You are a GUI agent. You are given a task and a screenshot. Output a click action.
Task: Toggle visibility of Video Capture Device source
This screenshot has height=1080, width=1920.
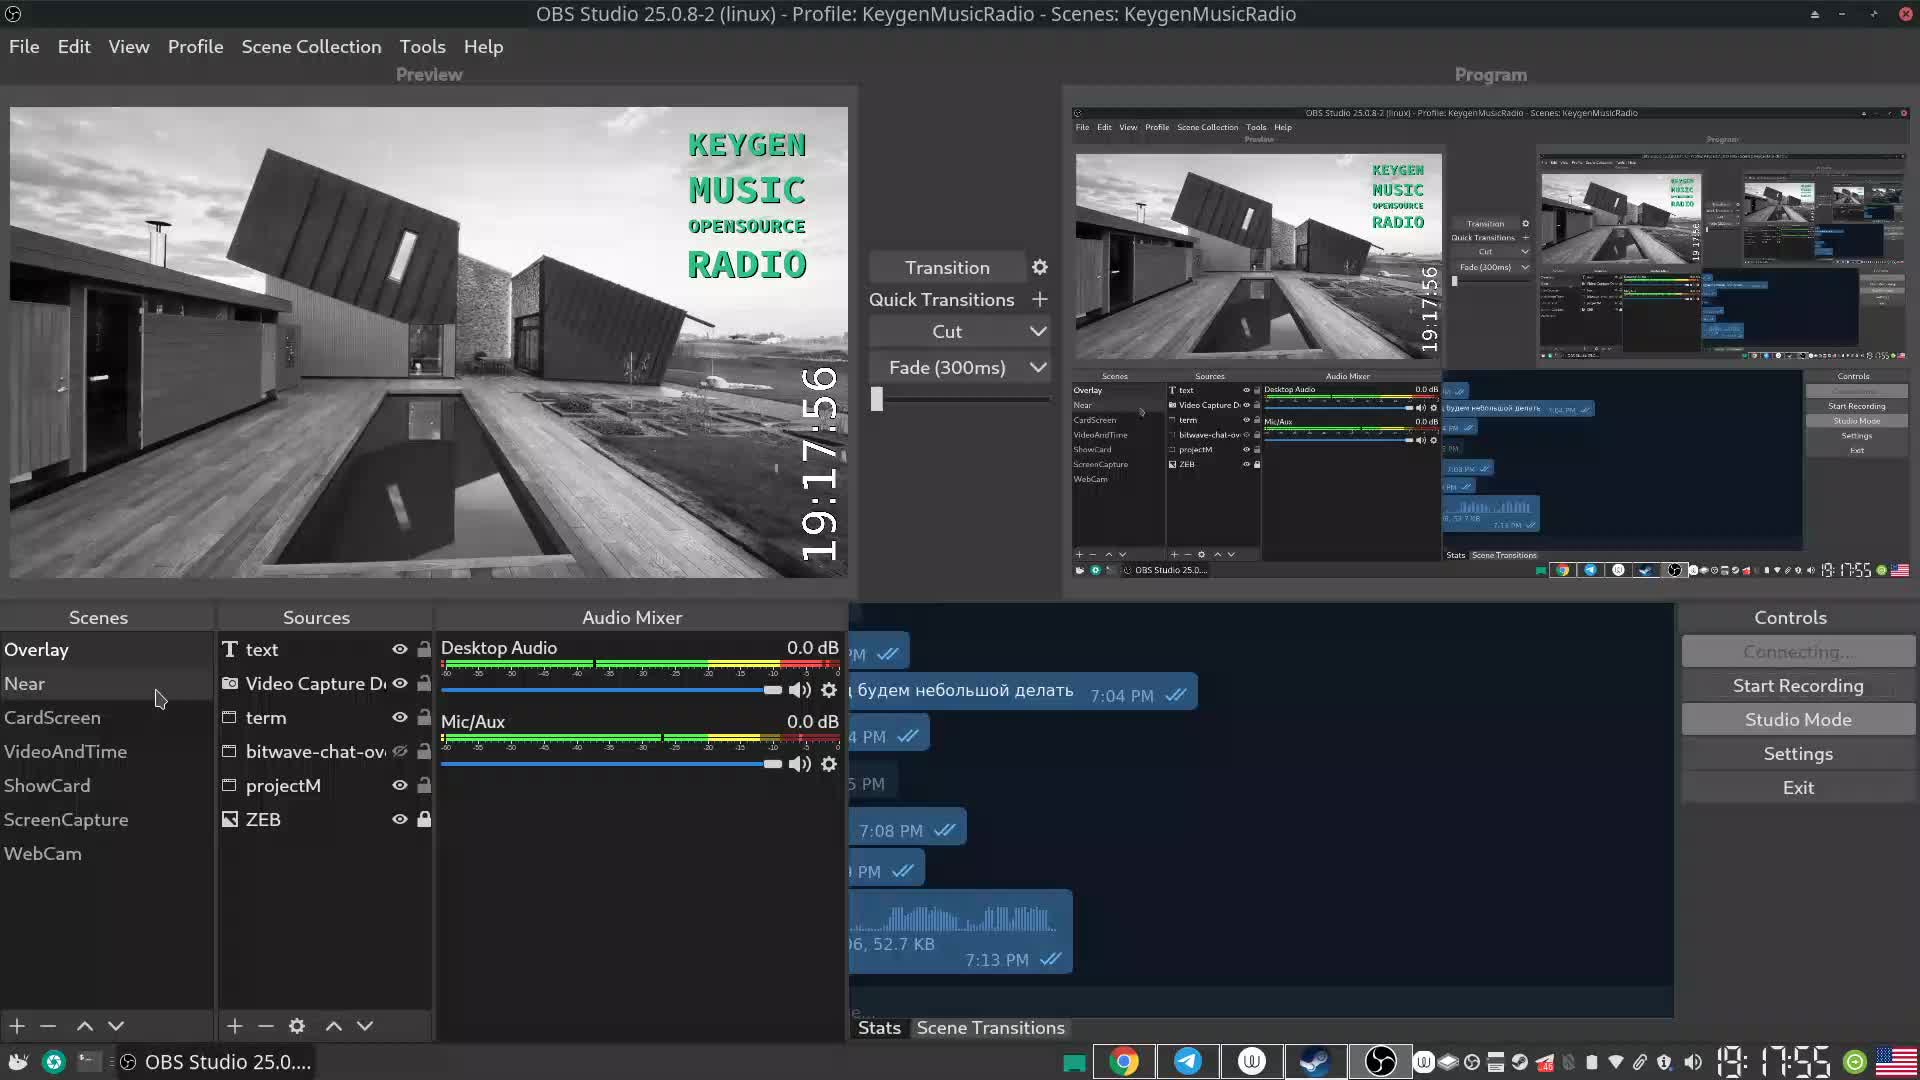tap(400, 683)
